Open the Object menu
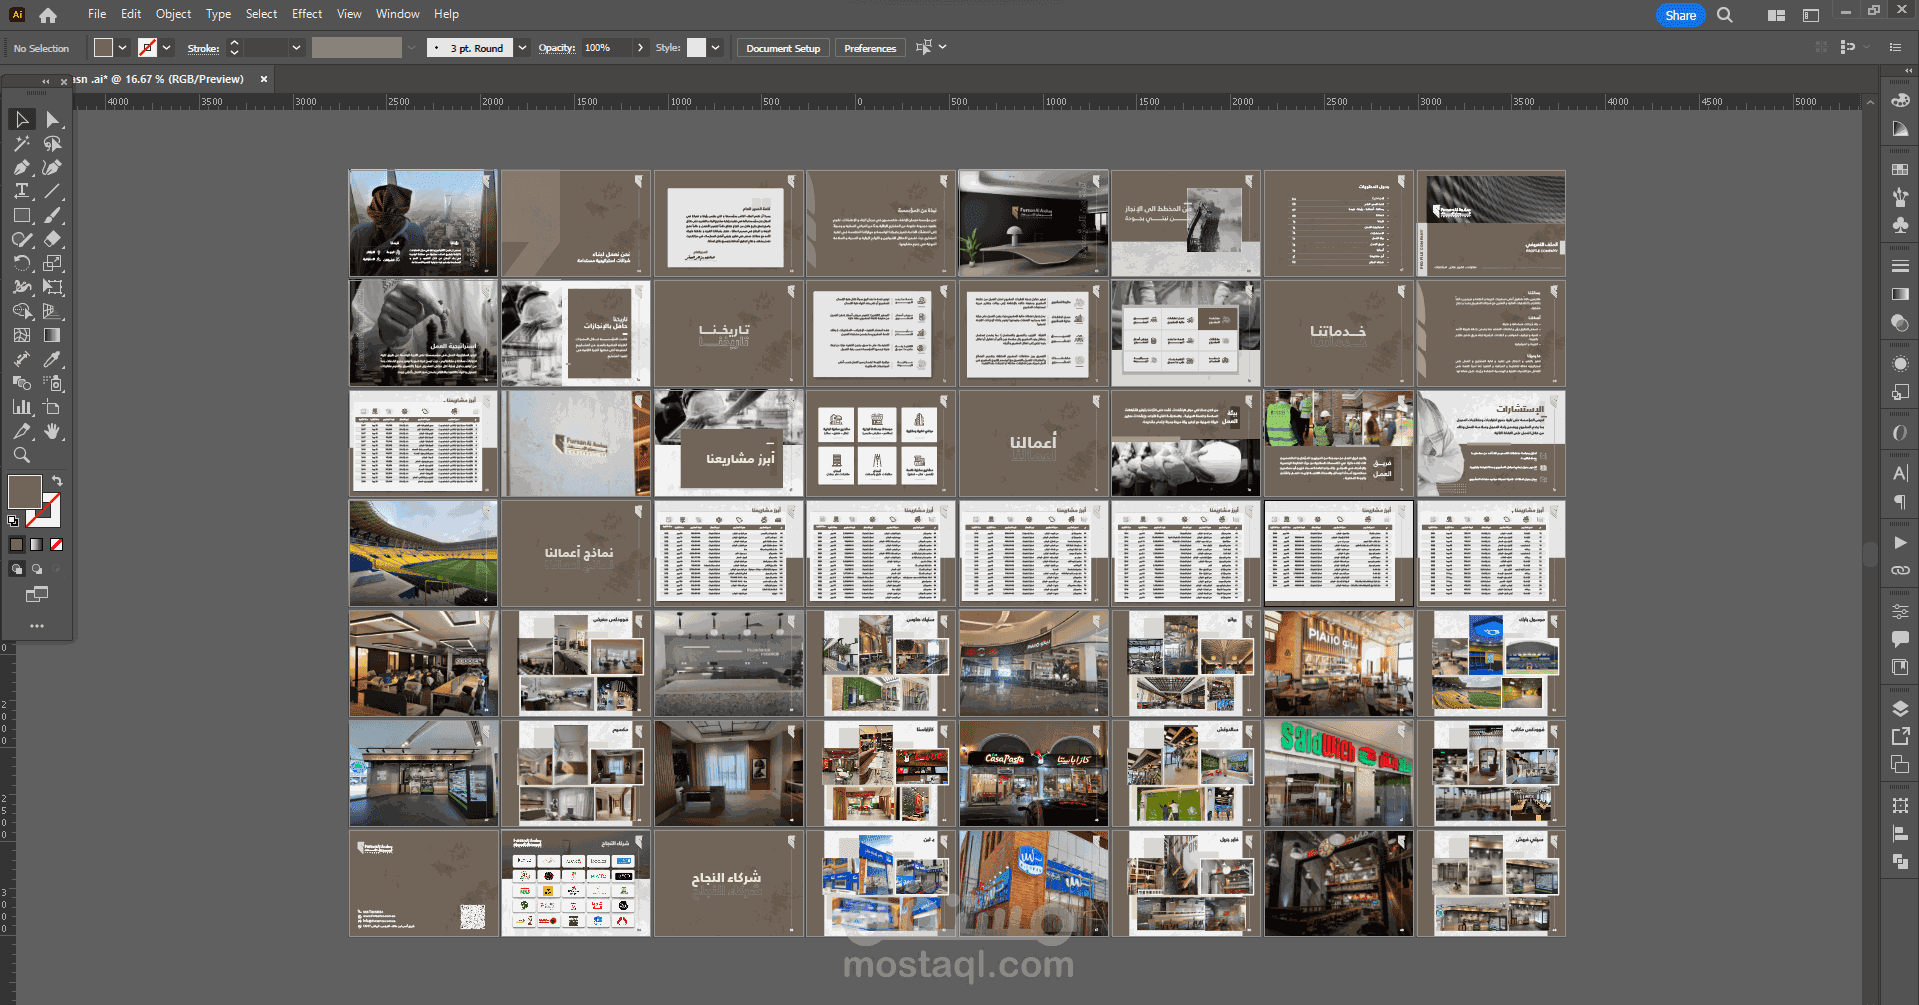This screenshot has width=1919, height=1005. point(173,14)
